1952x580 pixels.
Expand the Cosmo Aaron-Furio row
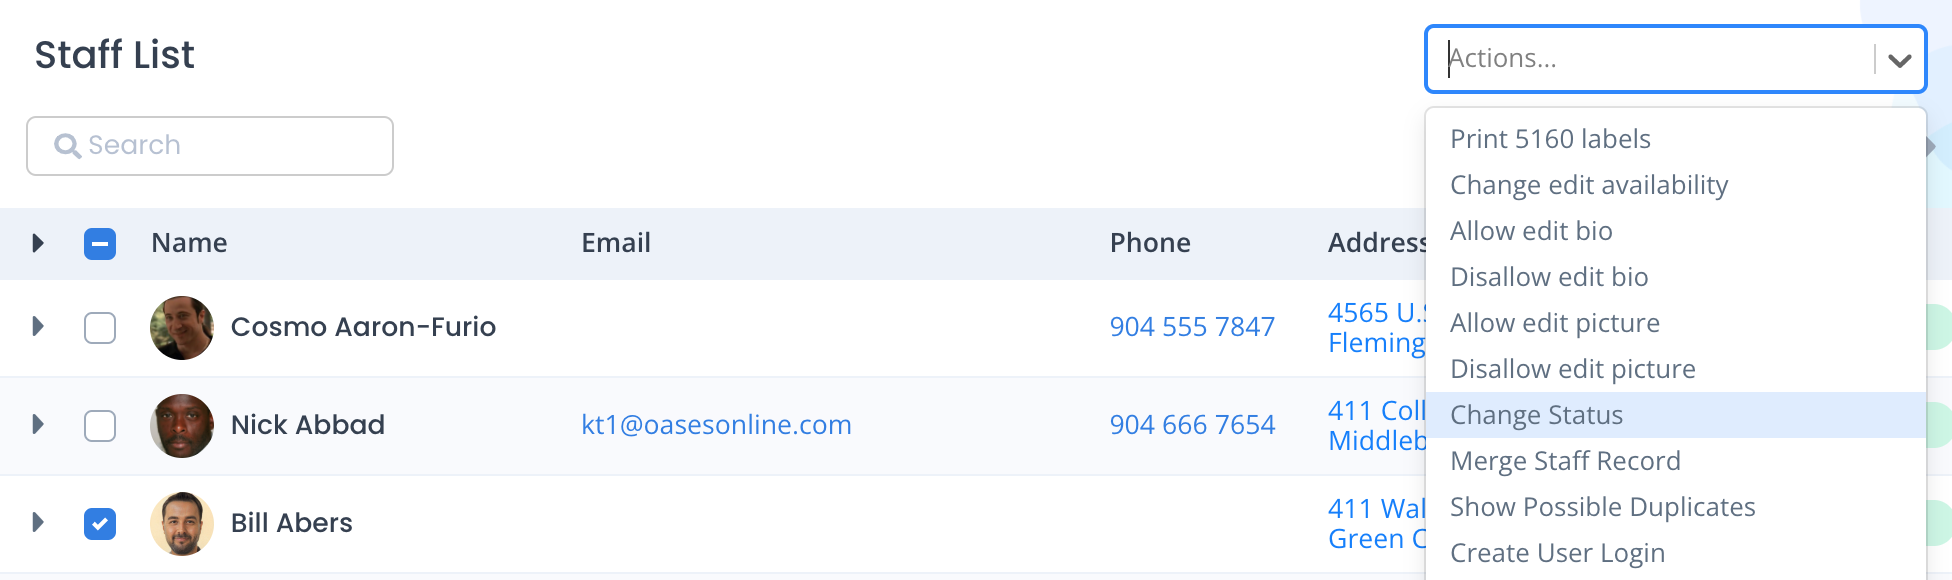pos(38,326)
